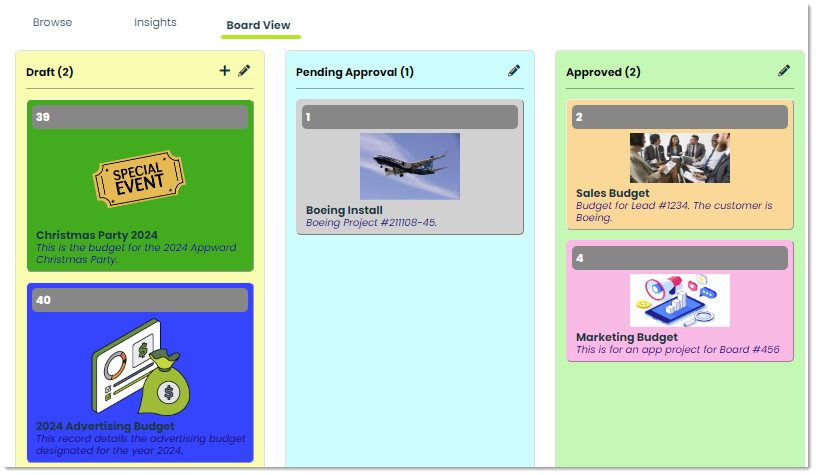Click the advertising budget record description text
The width and height of the screenshot is (816, 475).
point(141,444)
